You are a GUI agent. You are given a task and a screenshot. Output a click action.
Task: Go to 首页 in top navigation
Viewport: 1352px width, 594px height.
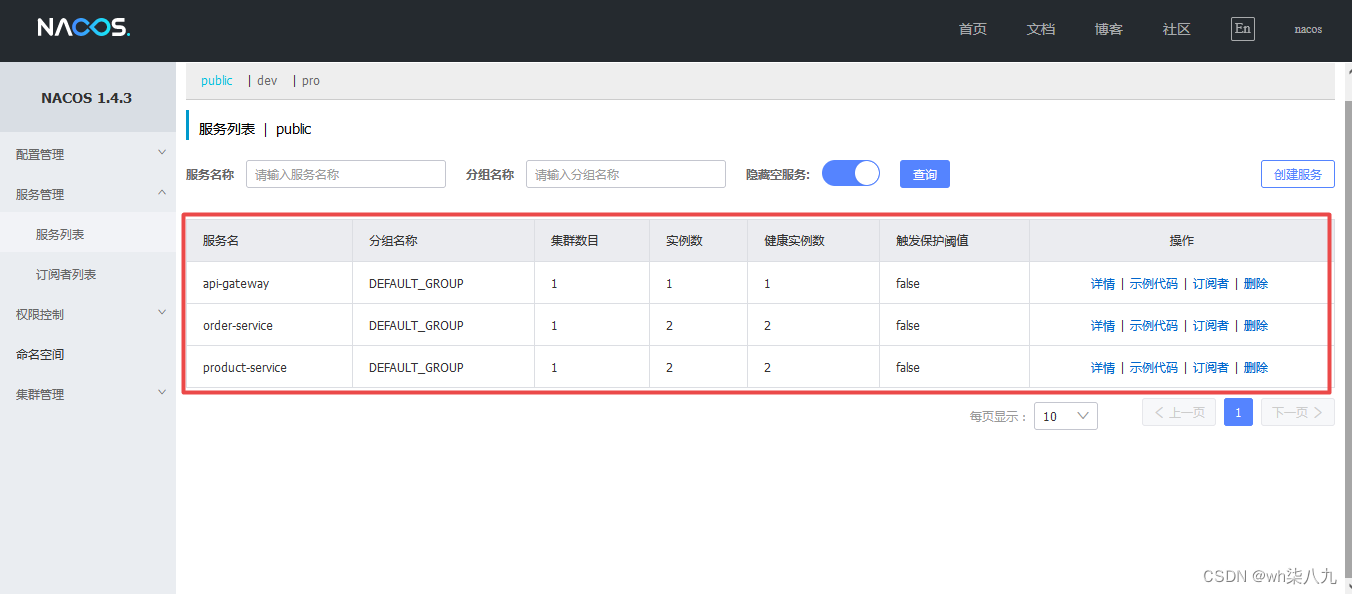[973, 29]
